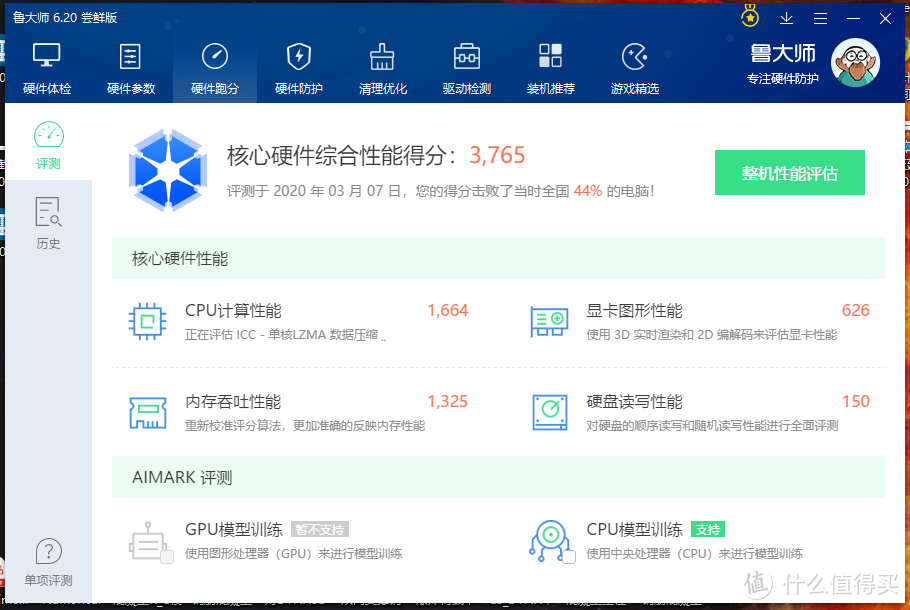Screen dimensions: 910x610
Task: Click the disk score 150
Action: pos(855,402)
